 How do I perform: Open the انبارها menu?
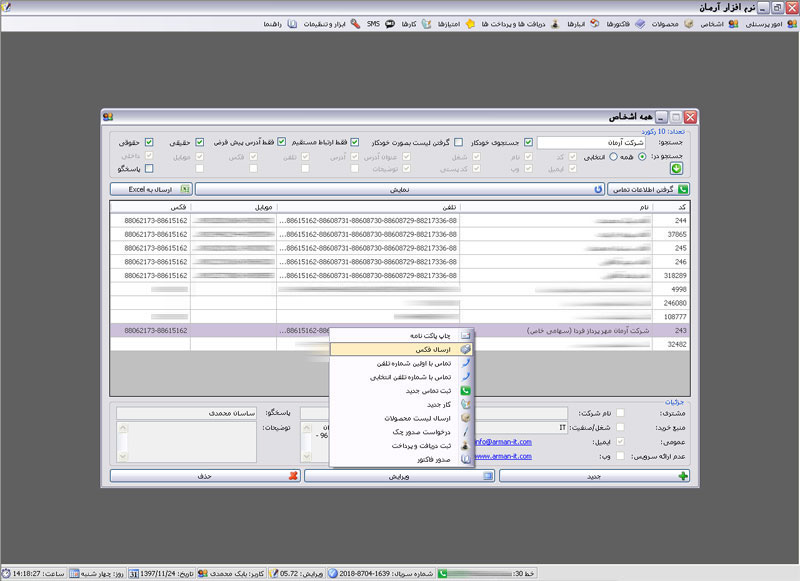pos(583,24)
